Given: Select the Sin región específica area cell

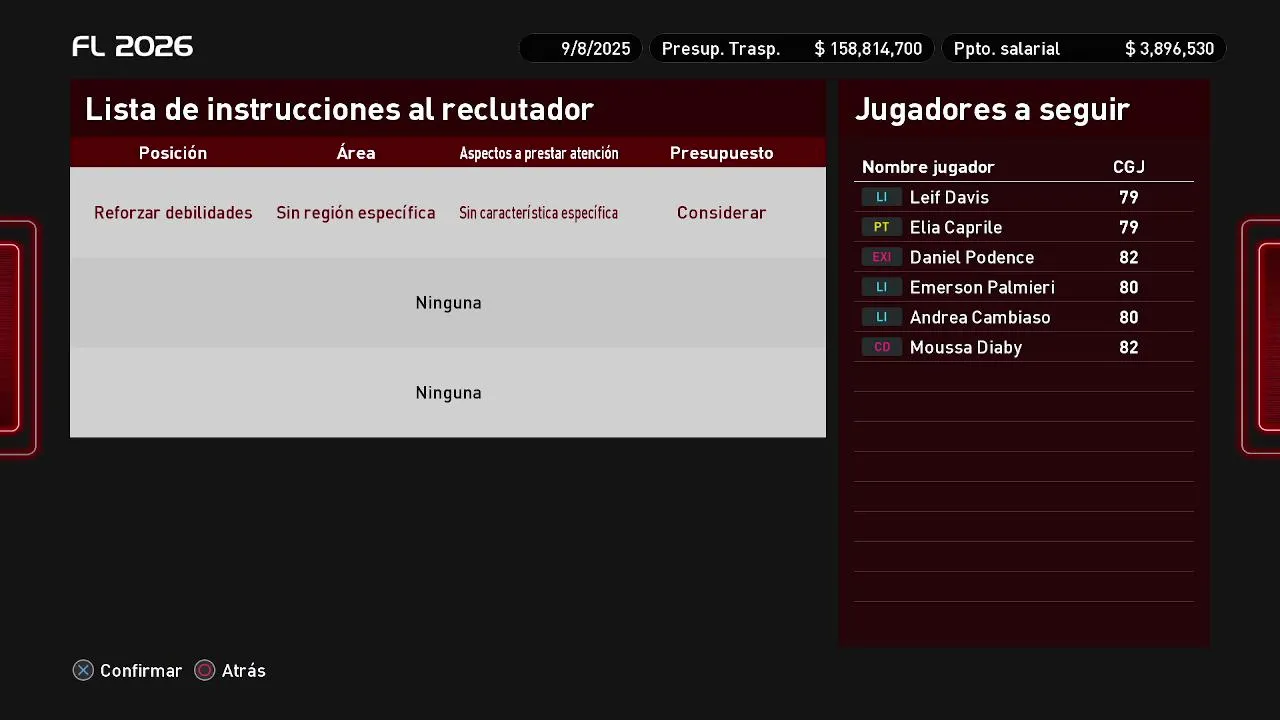Looking at the screenshot, I should [x=356, y=213].
